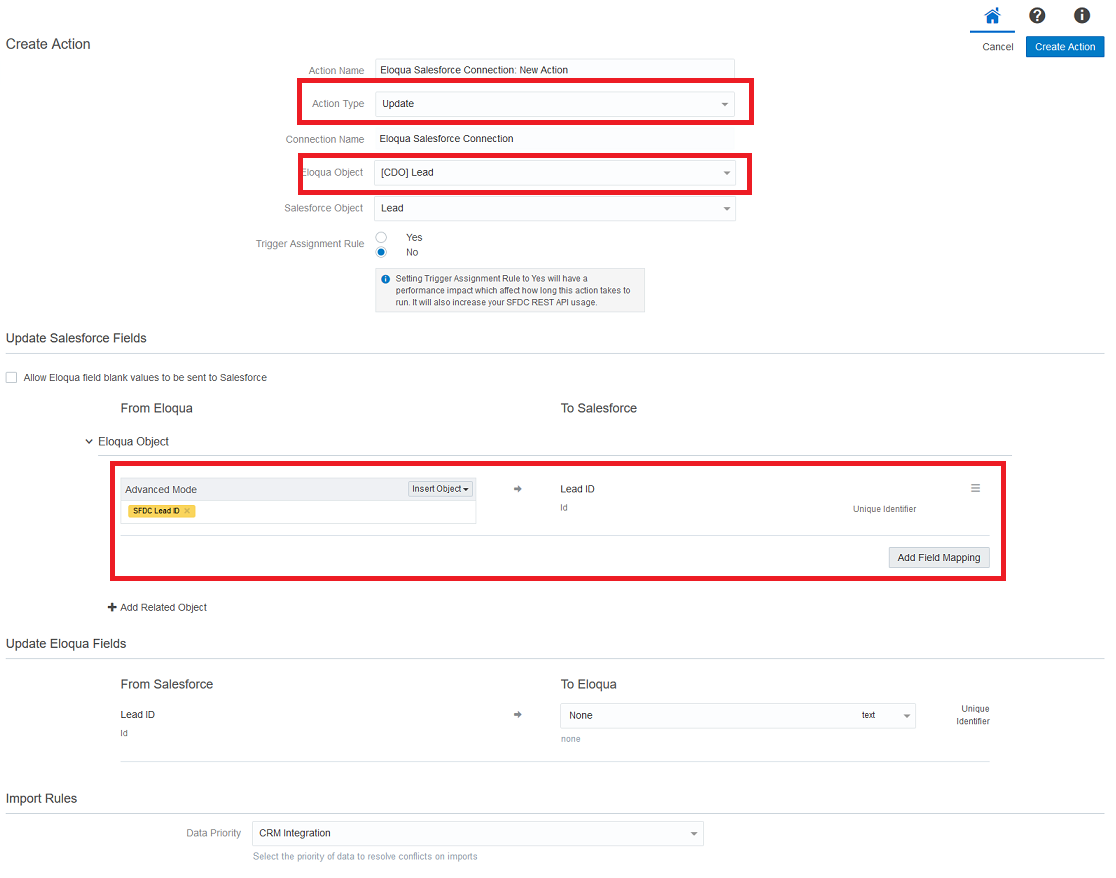Click the Create Action button

pyautogui.click(x=1064, y=47)
